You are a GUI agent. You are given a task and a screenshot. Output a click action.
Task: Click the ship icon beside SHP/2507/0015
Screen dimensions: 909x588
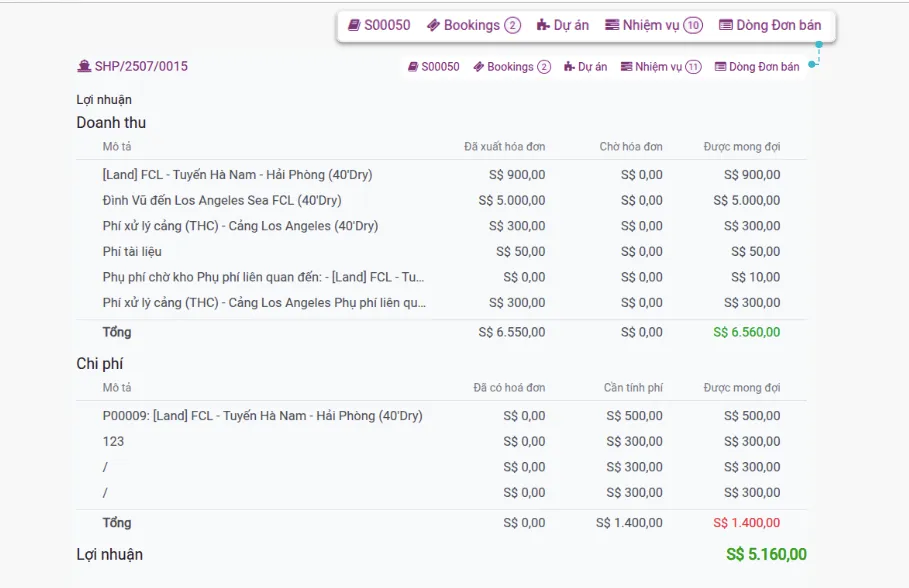[84, 66]
